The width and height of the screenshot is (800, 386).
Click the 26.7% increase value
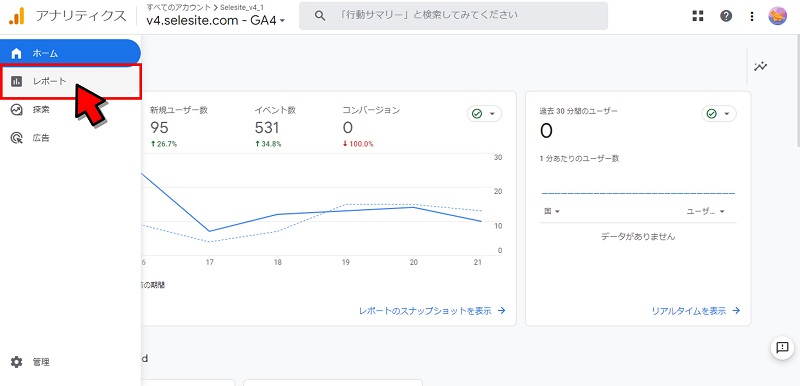[x=164, y=144]
